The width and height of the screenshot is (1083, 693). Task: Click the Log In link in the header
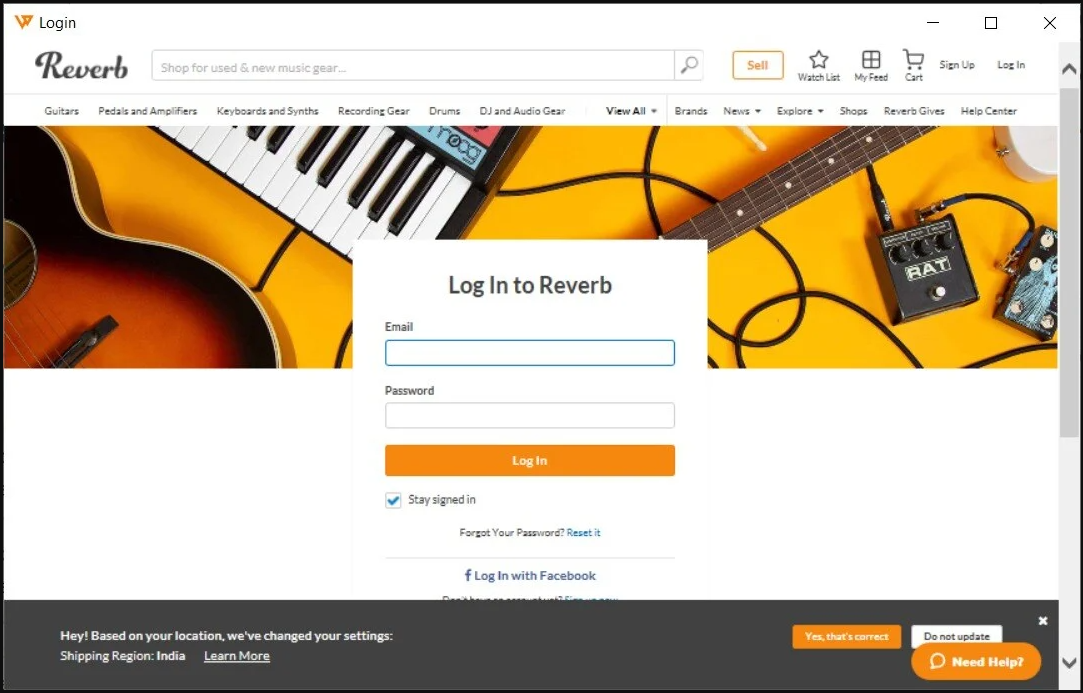pyautogui.click(x=1010, y=64)
